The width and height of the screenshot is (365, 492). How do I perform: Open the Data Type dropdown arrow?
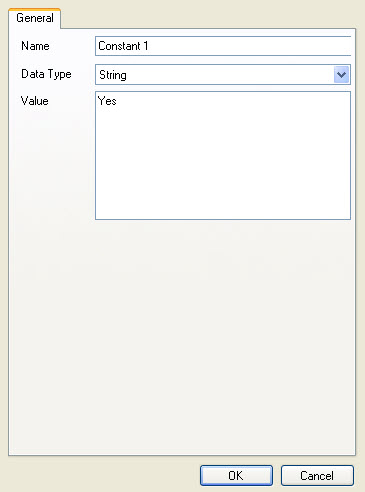coord(341,75)
